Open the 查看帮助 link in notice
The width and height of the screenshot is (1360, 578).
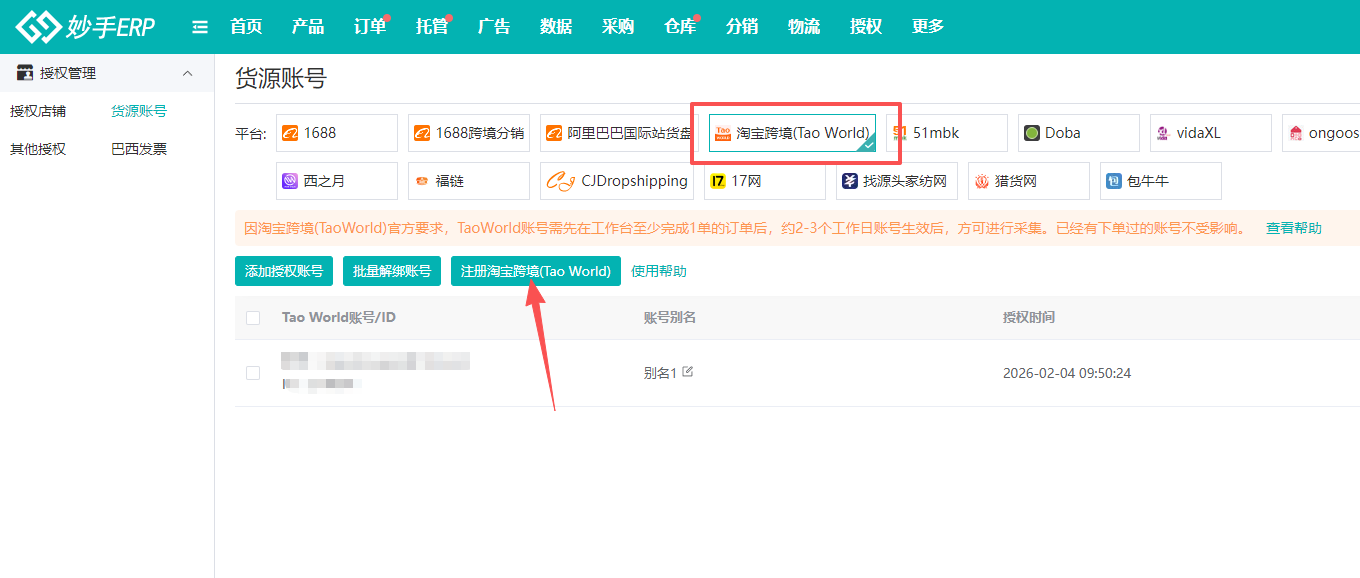pyautogui.click(x=1294, y=228)
